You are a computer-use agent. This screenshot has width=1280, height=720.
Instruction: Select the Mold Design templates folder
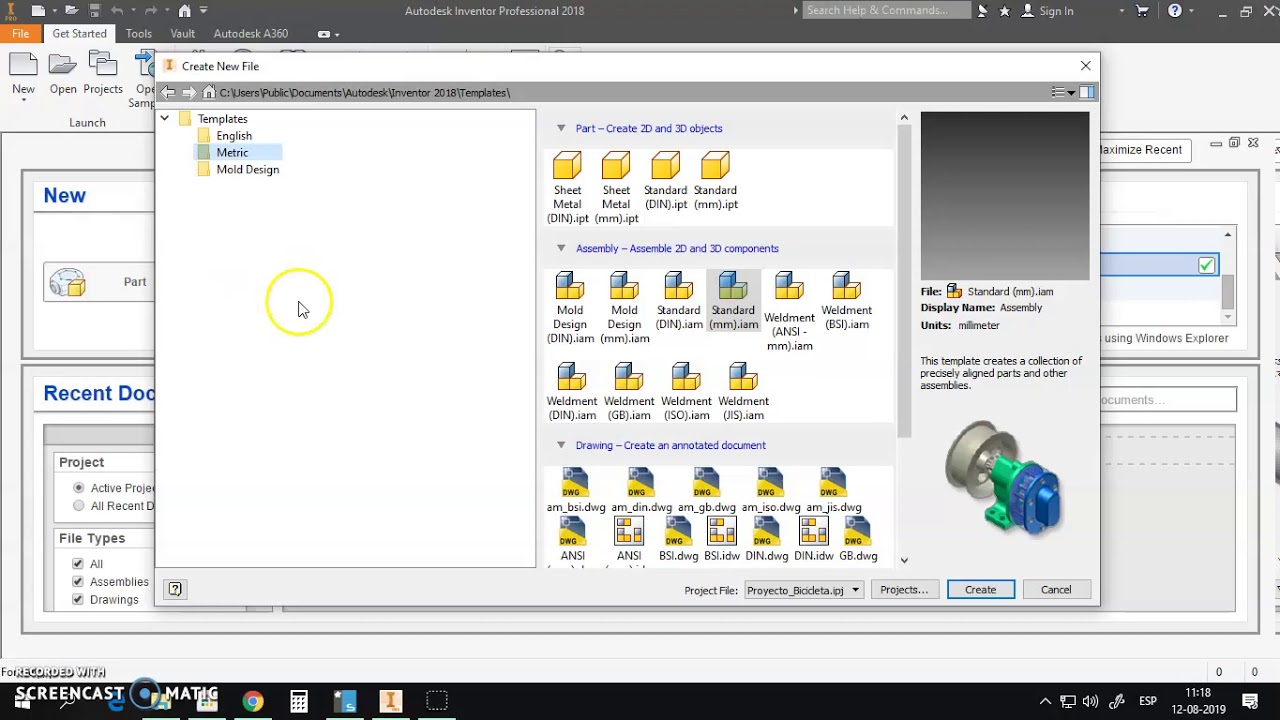pos(247,170)
